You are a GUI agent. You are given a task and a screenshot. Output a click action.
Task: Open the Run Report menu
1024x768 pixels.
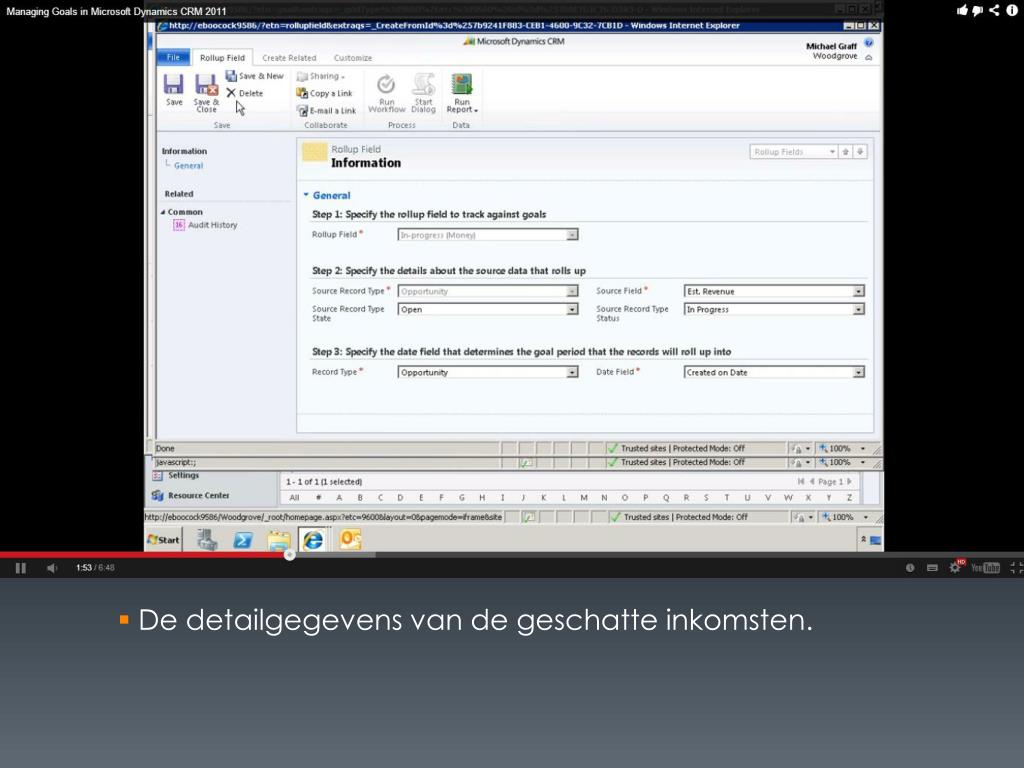click(462, 93)
